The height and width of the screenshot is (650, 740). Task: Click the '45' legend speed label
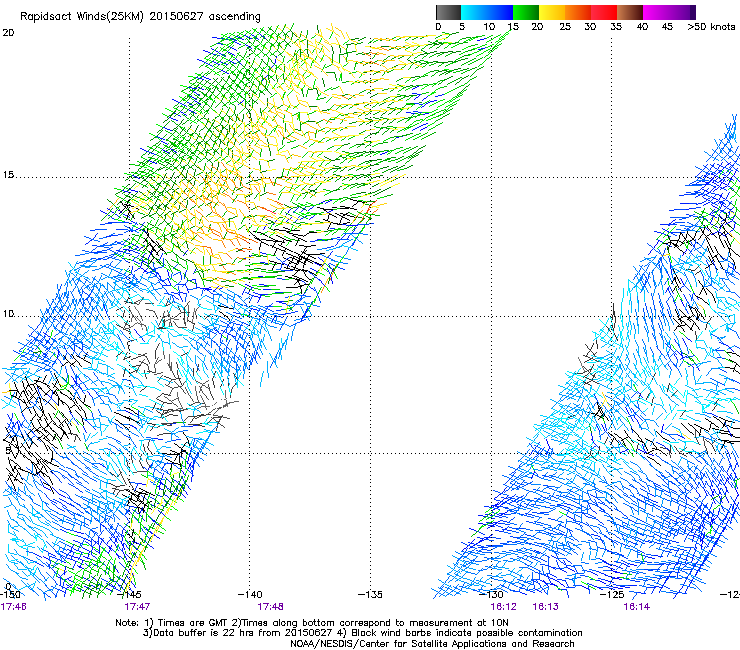(667, 26)
